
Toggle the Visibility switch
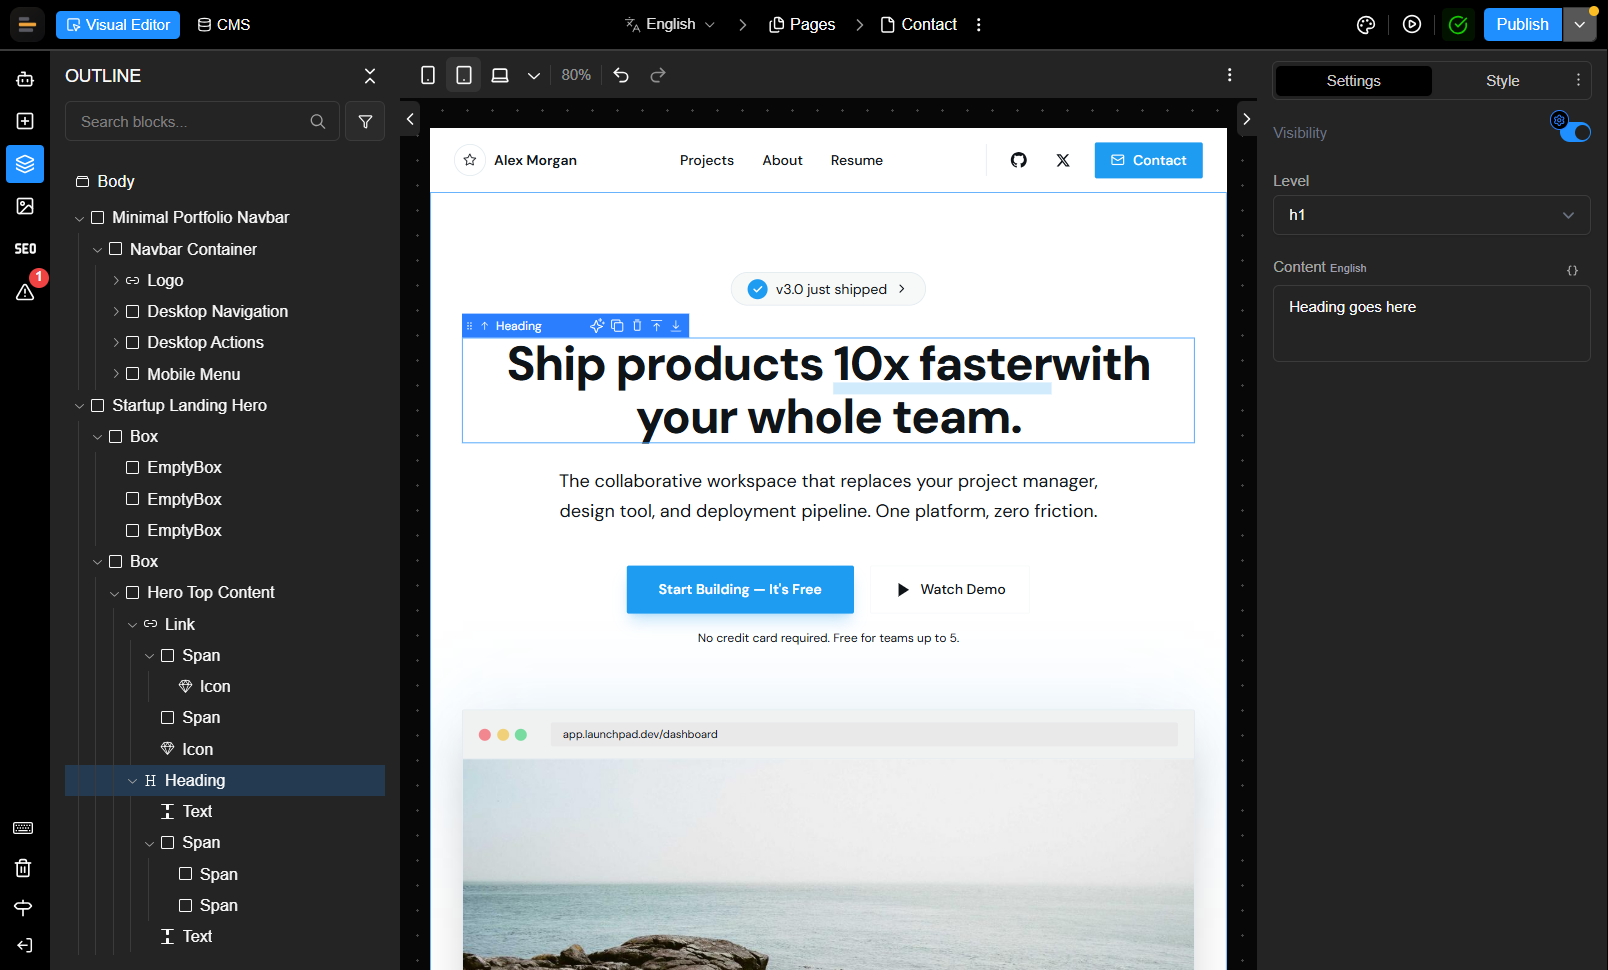pyautogui.click(x=1575, y=132)
